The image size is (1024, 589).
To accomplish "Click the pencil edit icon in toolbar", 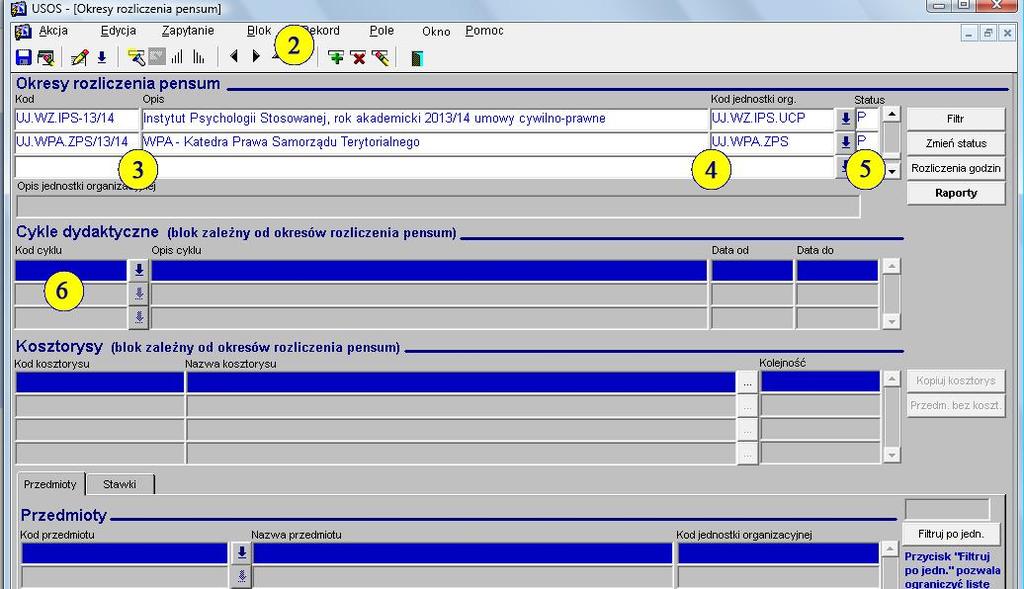I will coord(80,57).
